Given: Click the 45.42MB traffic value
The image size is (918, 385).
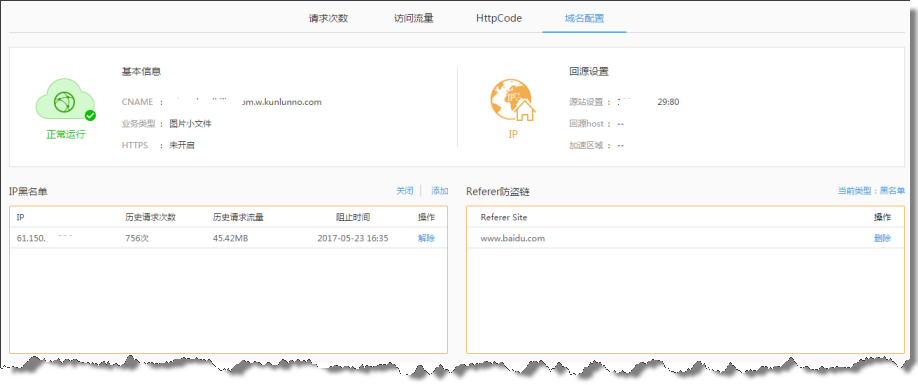Looking at the screenshot, I should 231,238.
